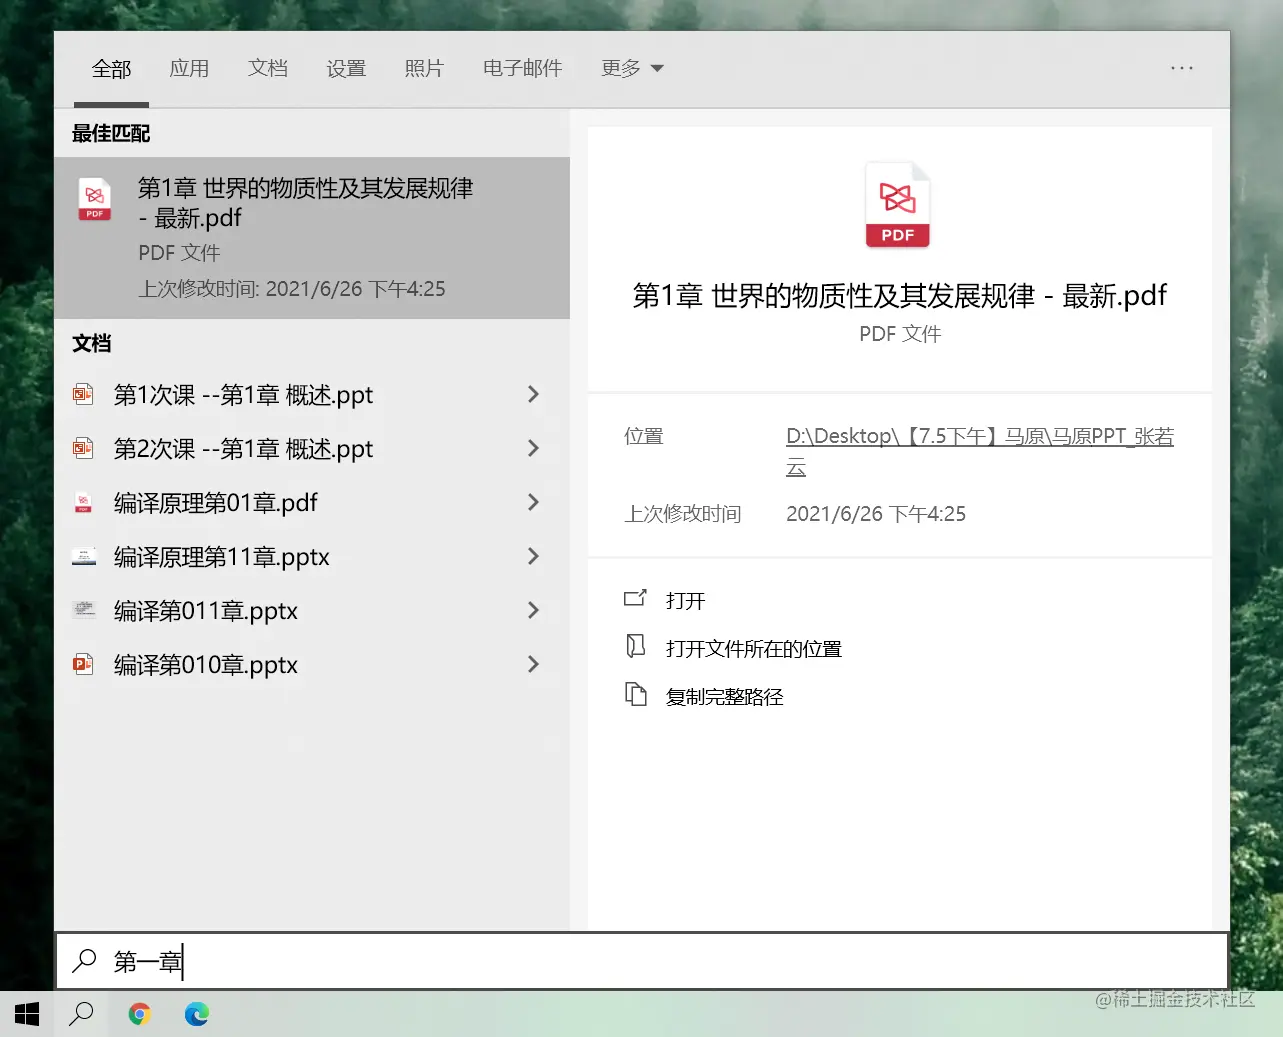Switch to the 照片 tab
1283x1037 pixels.
424,68
